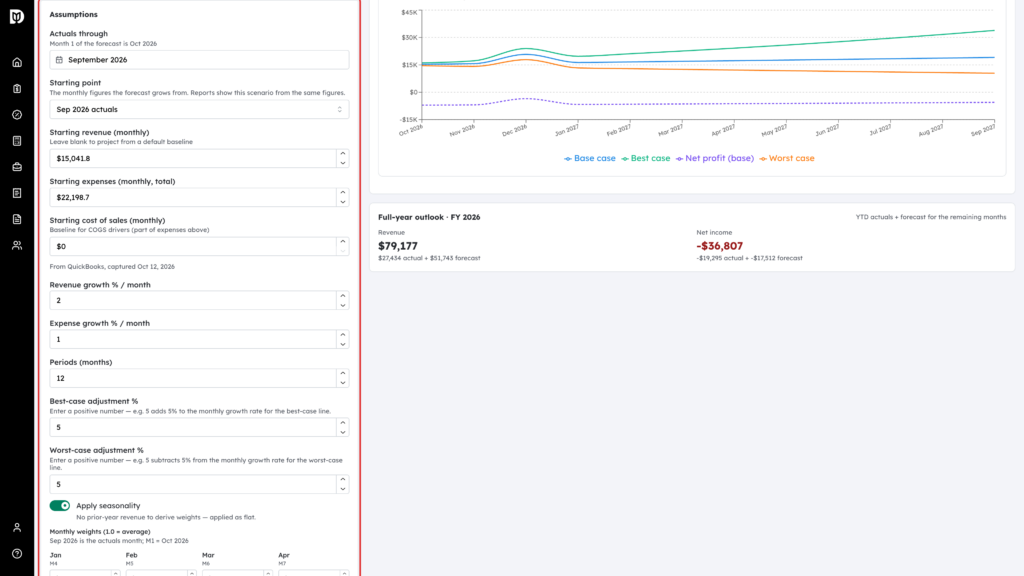Screen dimensions: 1024x576
Task: Click the Full-year outlook · FY 2026 heading
Action: coord(429,217)
